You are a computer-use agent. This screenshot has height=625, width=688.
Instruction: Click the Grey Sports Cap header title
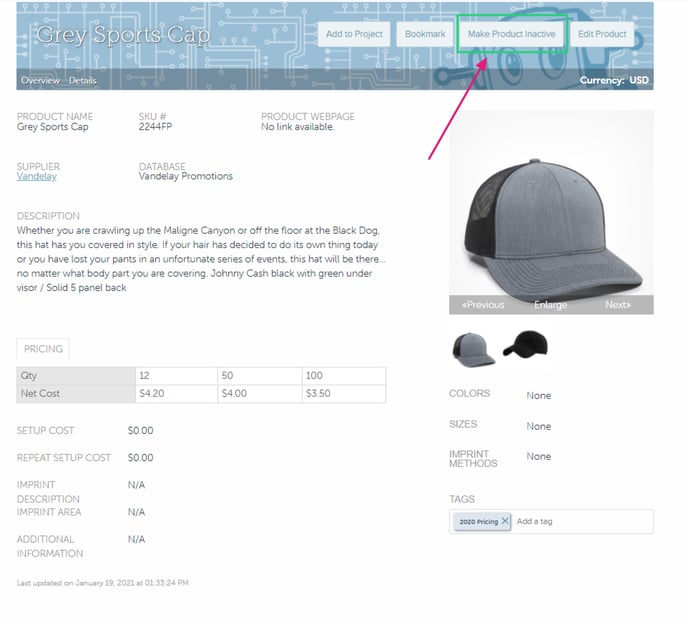(123, 34)
